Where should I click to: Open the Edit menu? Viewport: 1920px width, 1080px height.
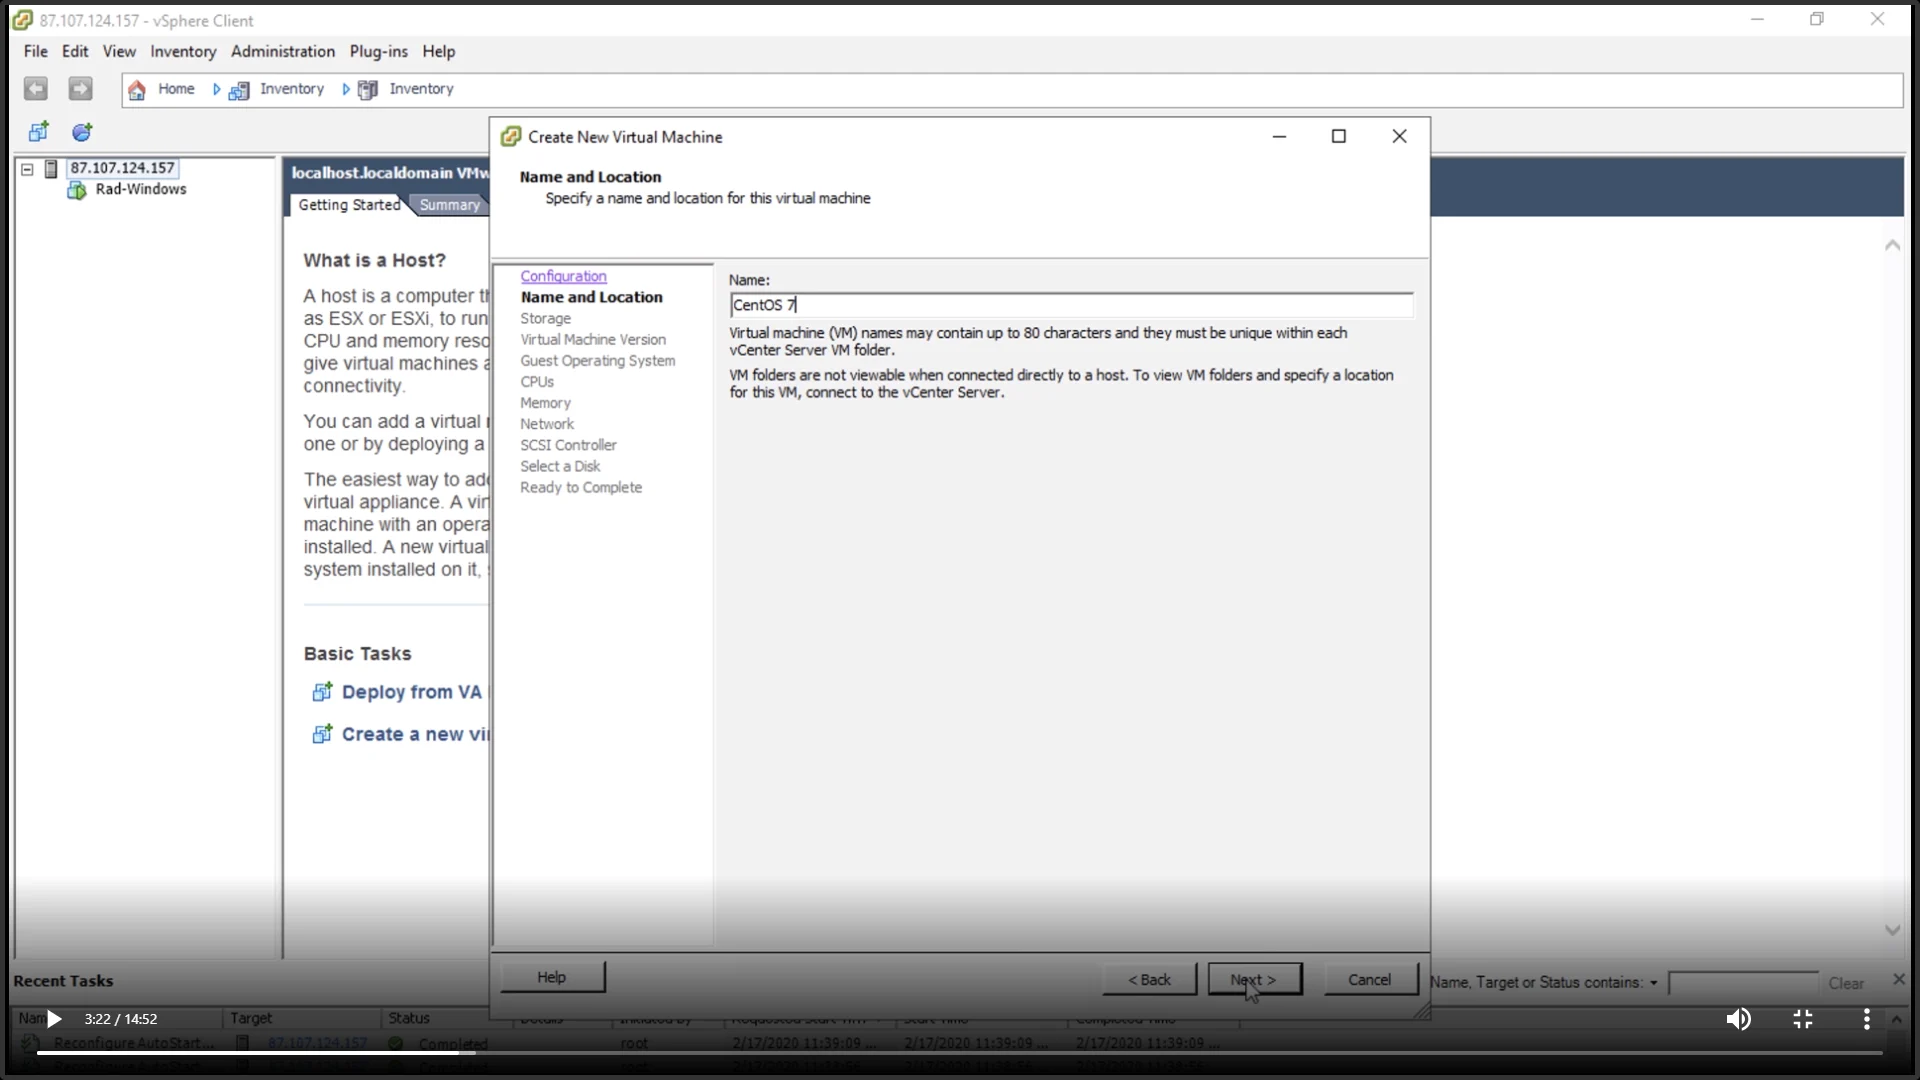click(75, 51)
